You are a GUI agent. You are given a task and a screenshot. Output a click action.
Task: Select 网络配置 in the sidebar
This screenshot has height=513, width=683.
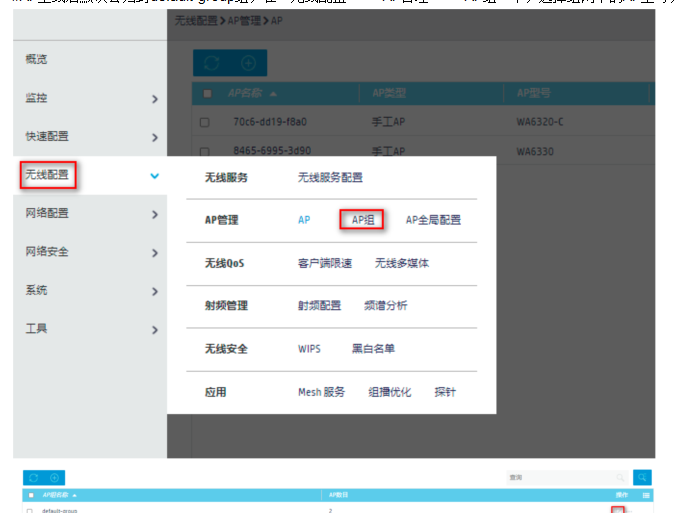tap(47, 213)
